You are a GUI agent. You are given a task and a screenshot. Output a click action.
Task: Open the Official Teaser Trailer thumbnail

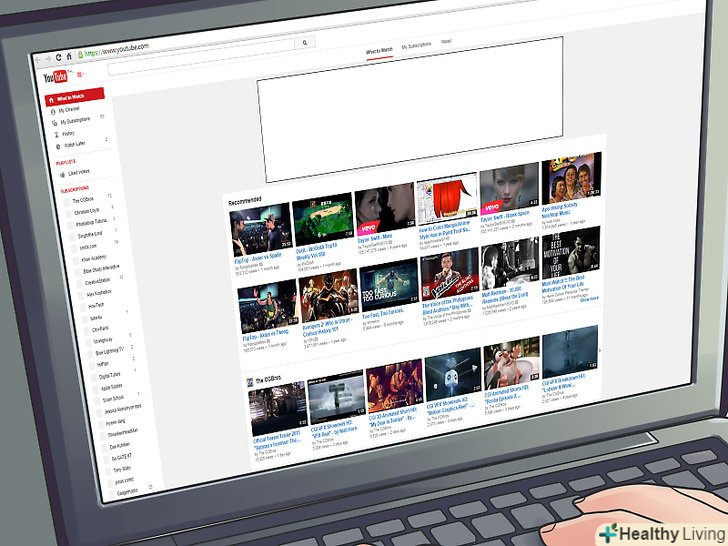coord(278,407)
